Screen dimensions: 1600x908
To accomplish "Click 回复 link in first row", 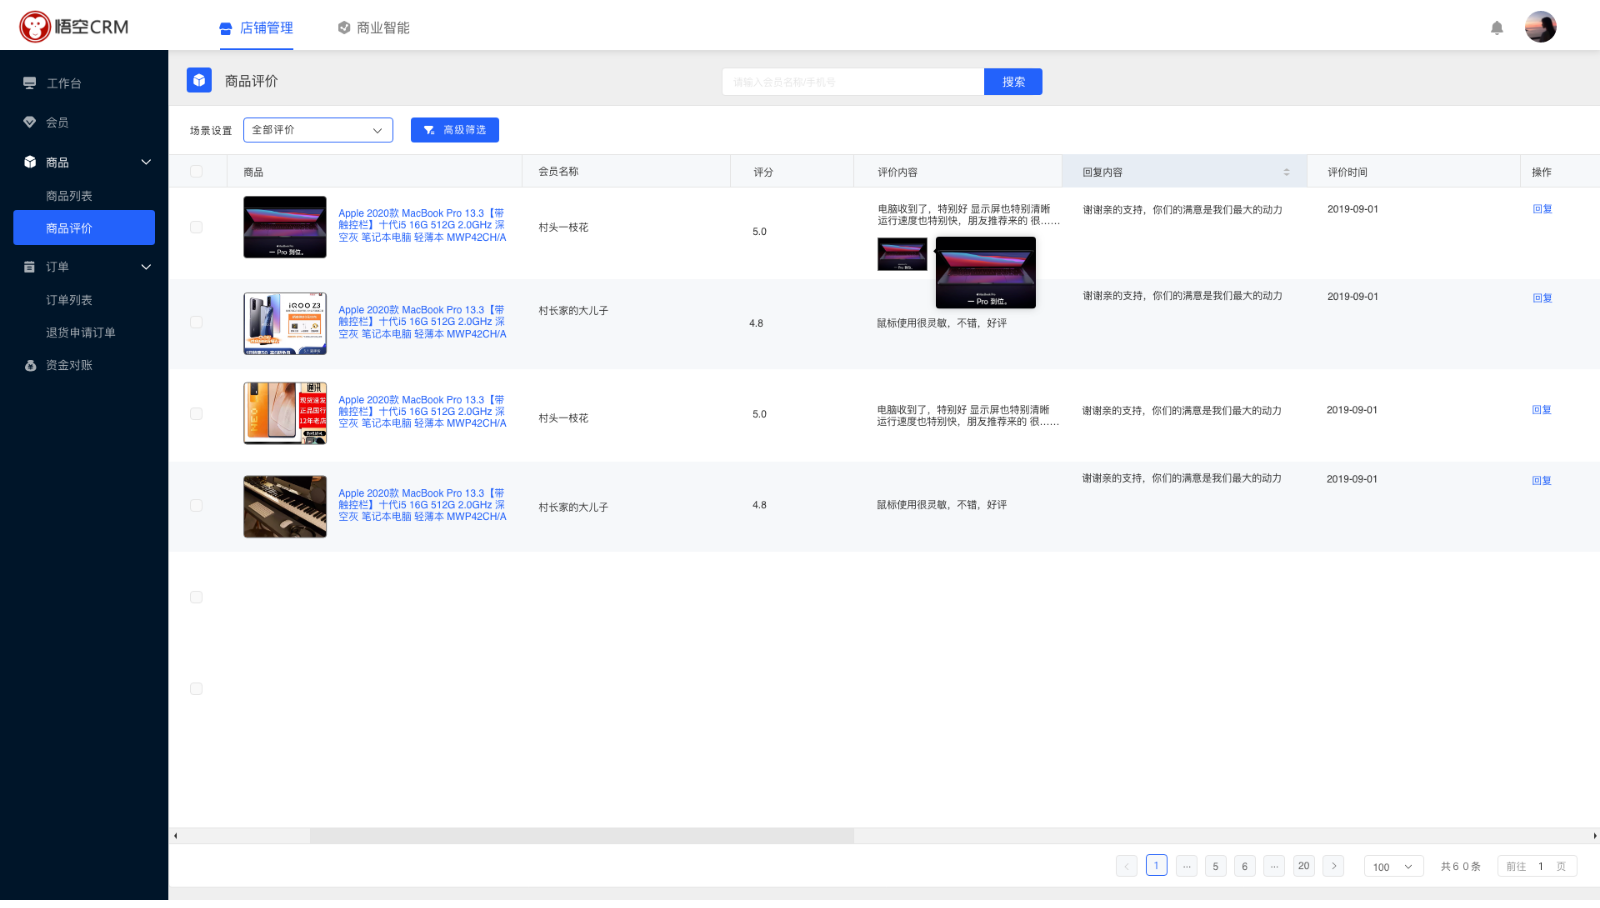I will 1542,209.
